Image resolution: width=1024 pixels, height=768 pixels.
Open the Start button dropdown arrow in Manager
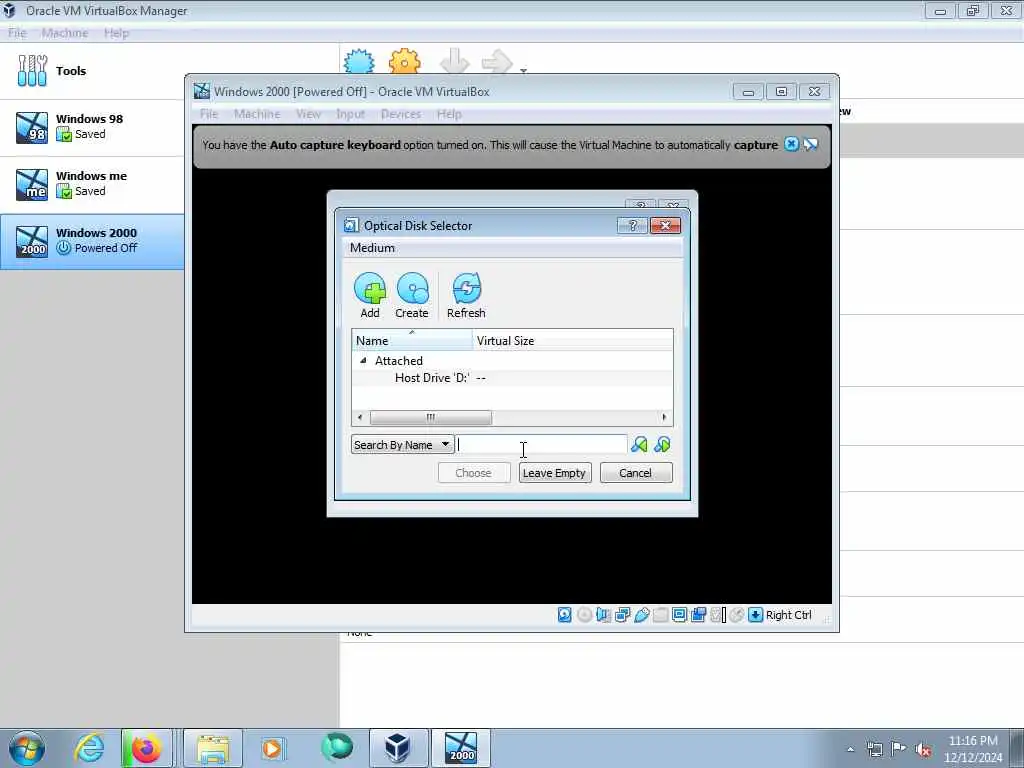524,69
